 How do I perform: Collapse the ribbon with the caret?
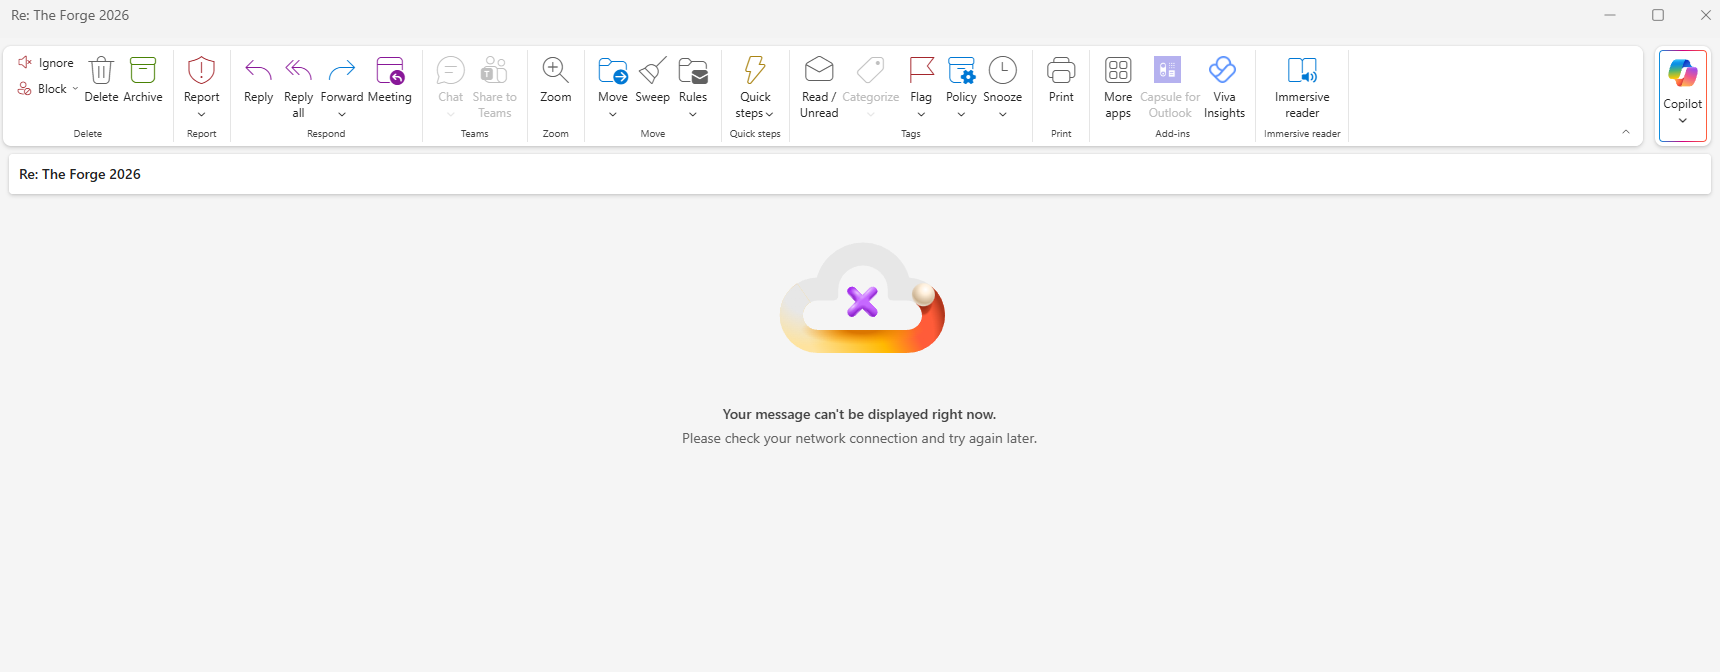pyautogui.click(x=1626, y=132)
